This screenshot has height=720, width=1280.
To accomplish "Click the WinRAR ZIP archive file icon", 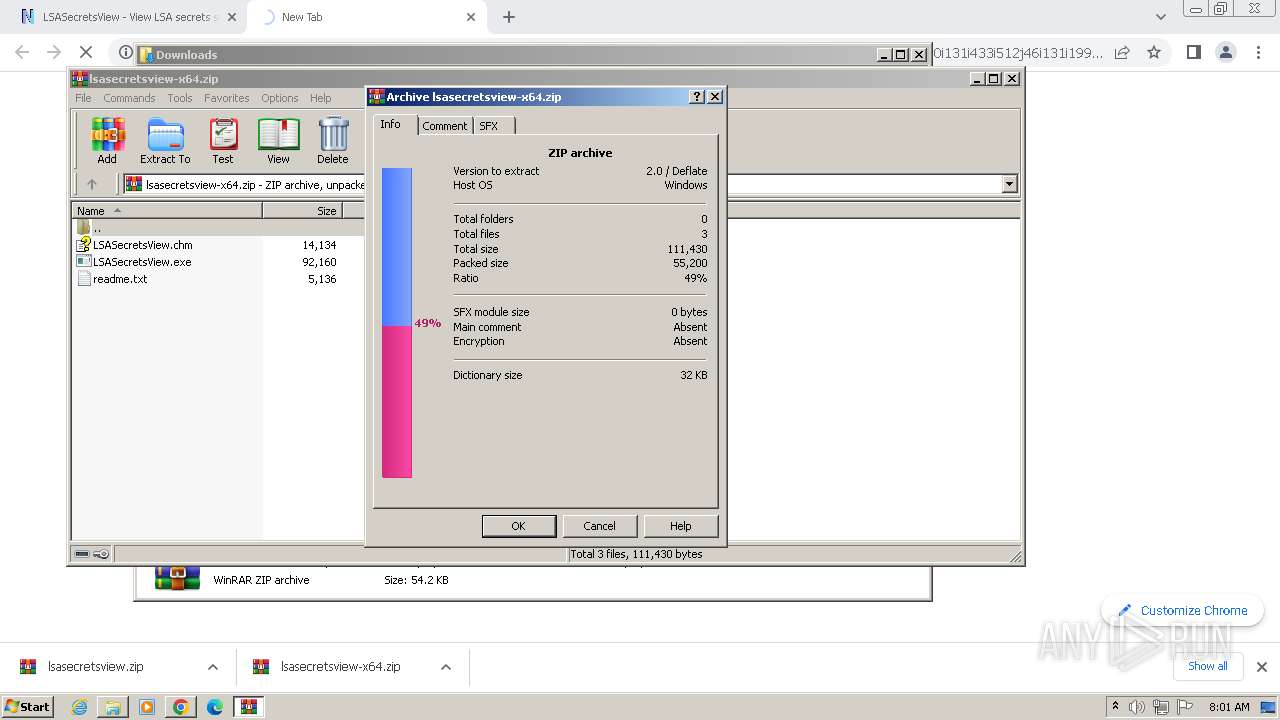I will click(177, 579).
